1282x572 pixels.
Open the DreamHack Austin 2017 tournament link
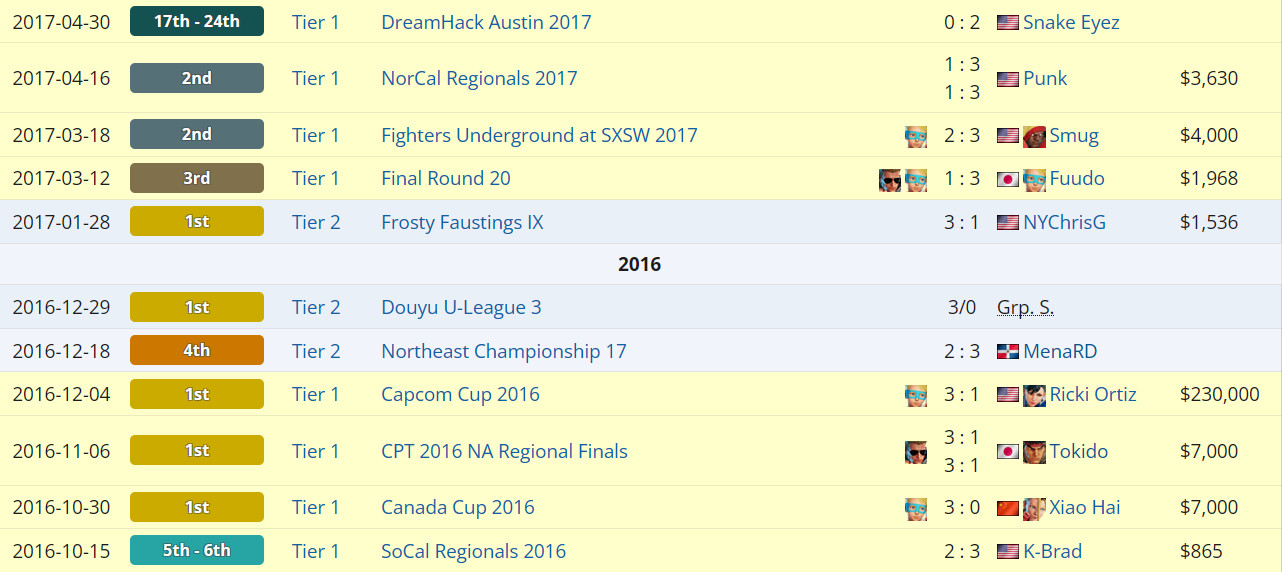click(486, 22)
